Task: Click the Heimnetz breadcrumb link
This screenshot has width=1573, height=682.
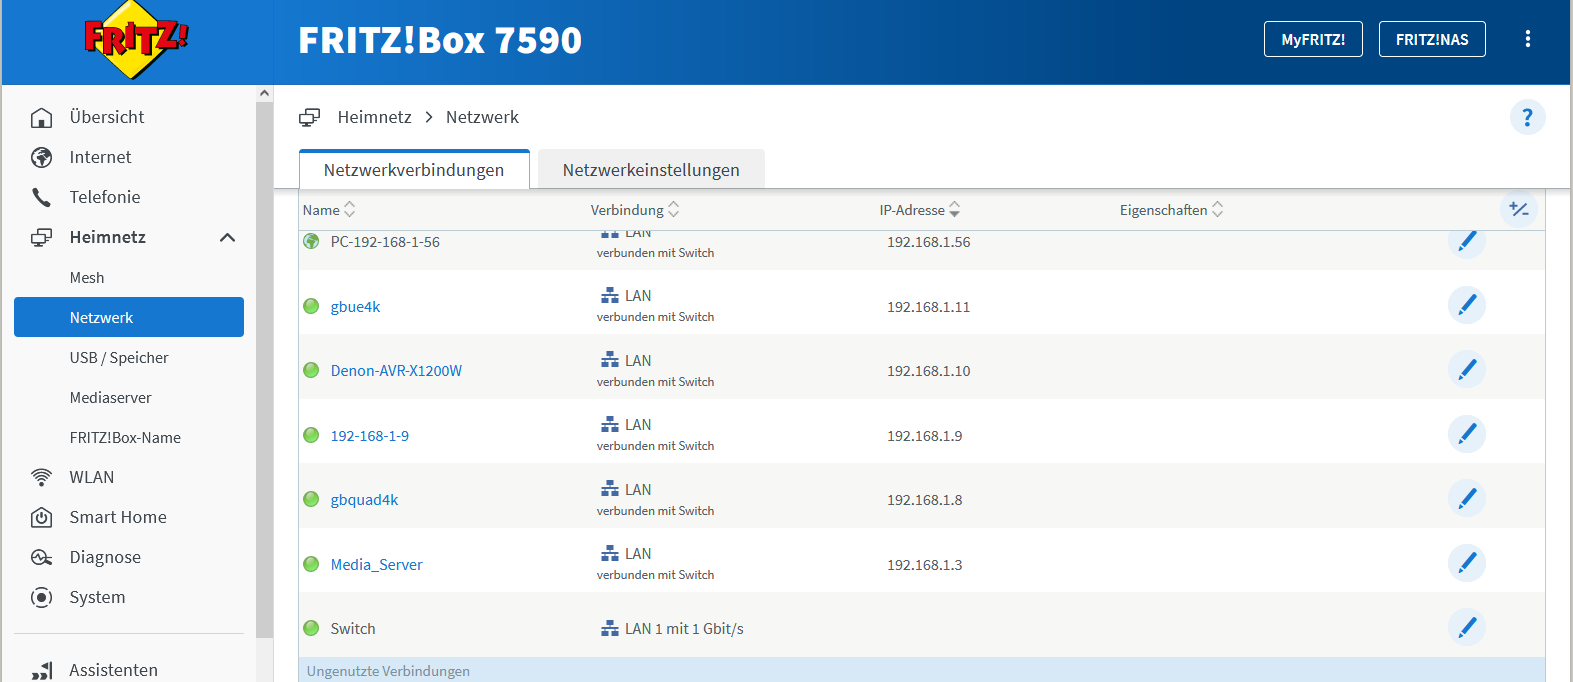Action: click(x=375, y=117)
